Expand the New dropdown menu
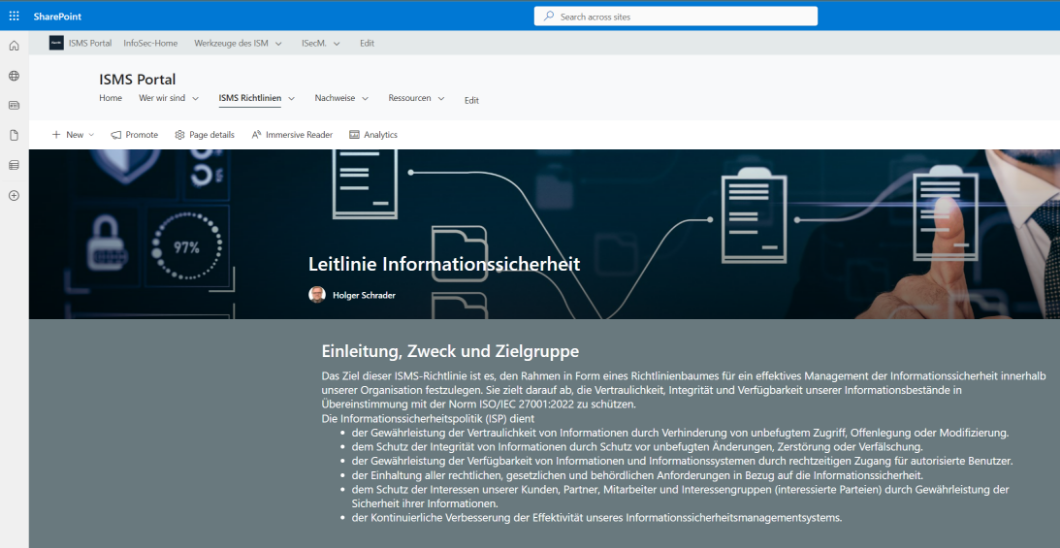This screenshot has height=548, width=1060. [x=73, y=134]
